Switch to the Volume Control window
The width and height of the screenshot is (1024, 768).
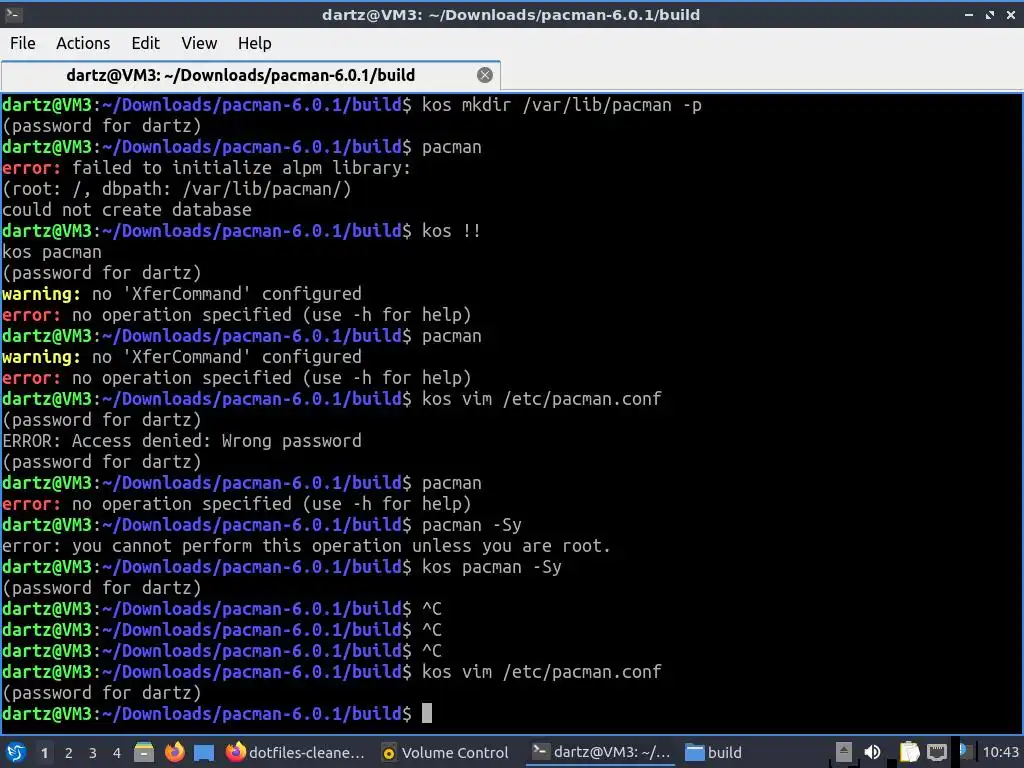coord(445,752)
